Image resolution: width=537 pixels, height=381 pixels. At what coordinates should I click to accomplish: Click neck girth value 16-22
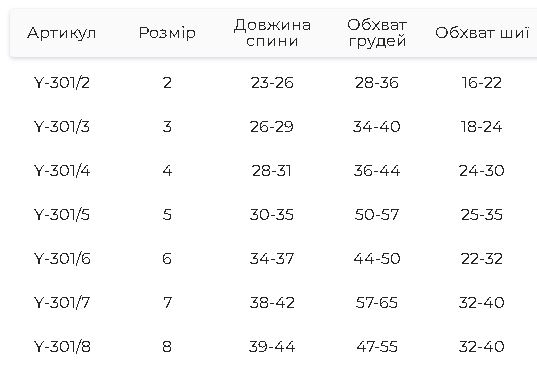pyautogui.click(x=482, y=83)
